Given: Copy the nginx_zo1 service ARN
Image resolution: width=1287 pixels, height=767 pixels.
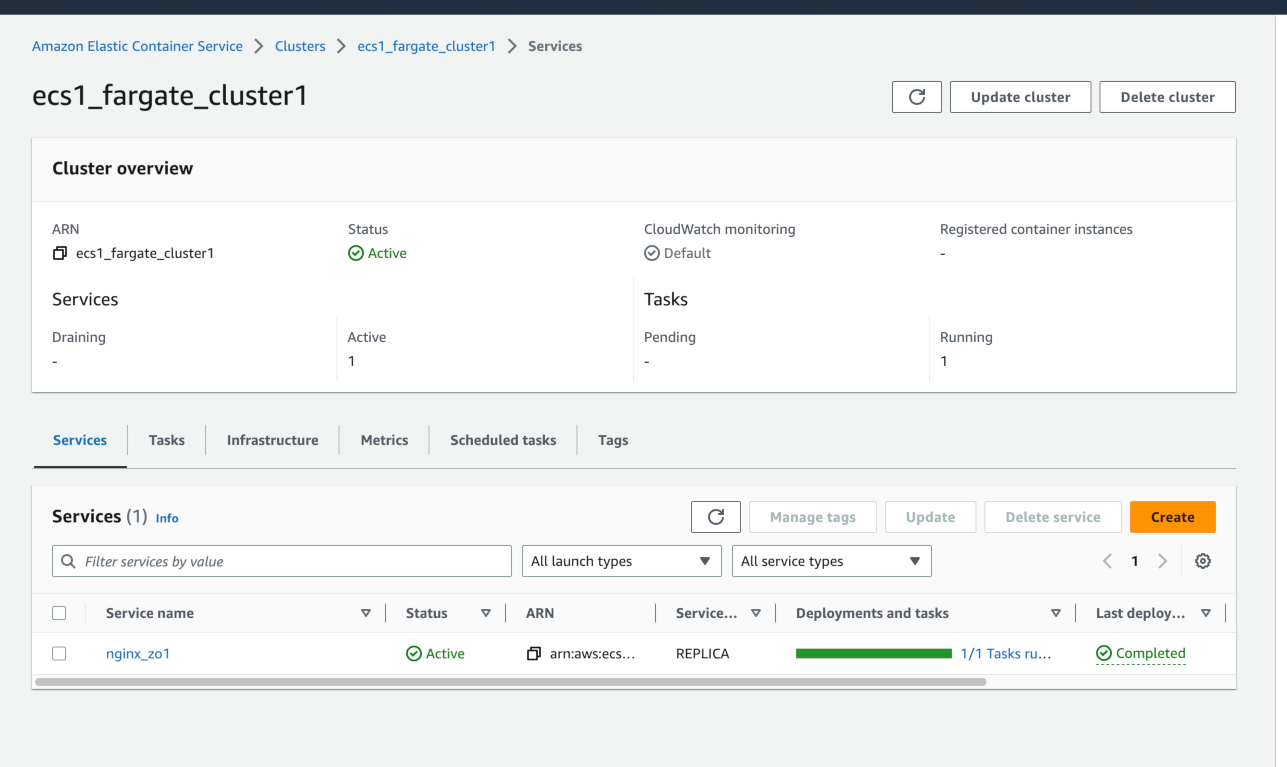Looking at the screenshot, I should (534, 654).
